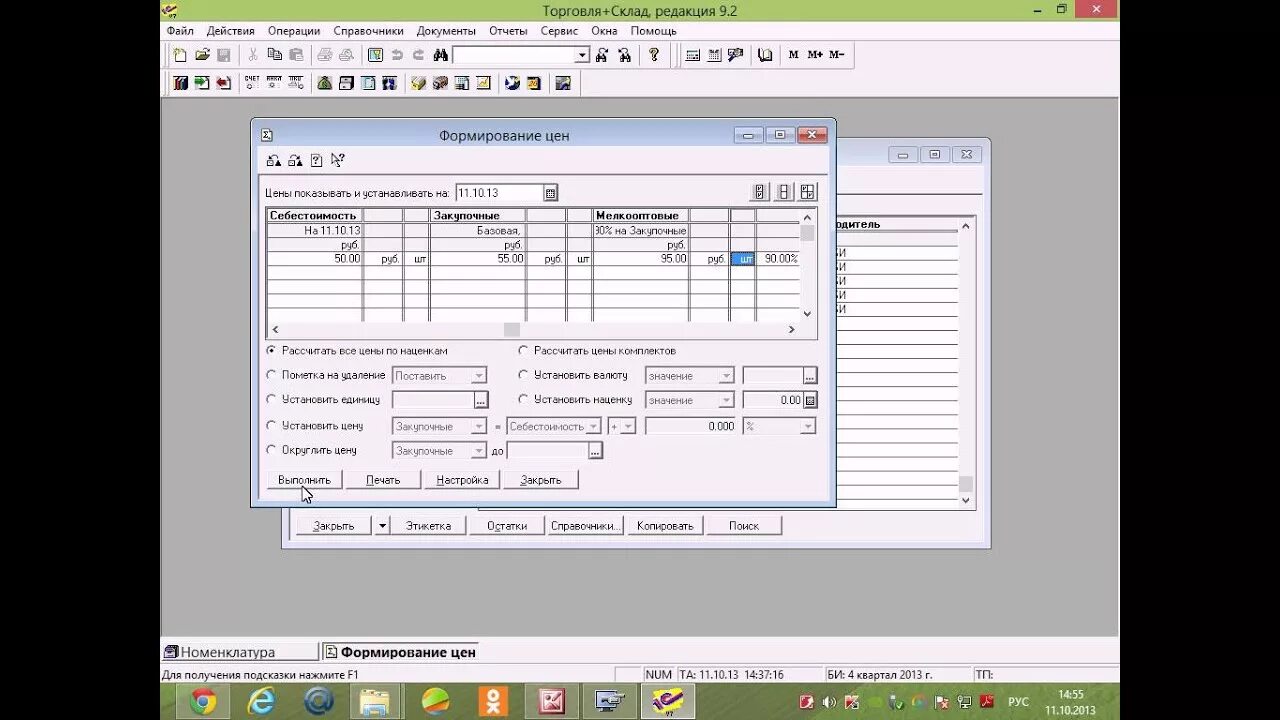Viewport: 1280px width, 720px height.
Task: Click the M+ memory button
Action: [815, 55]
